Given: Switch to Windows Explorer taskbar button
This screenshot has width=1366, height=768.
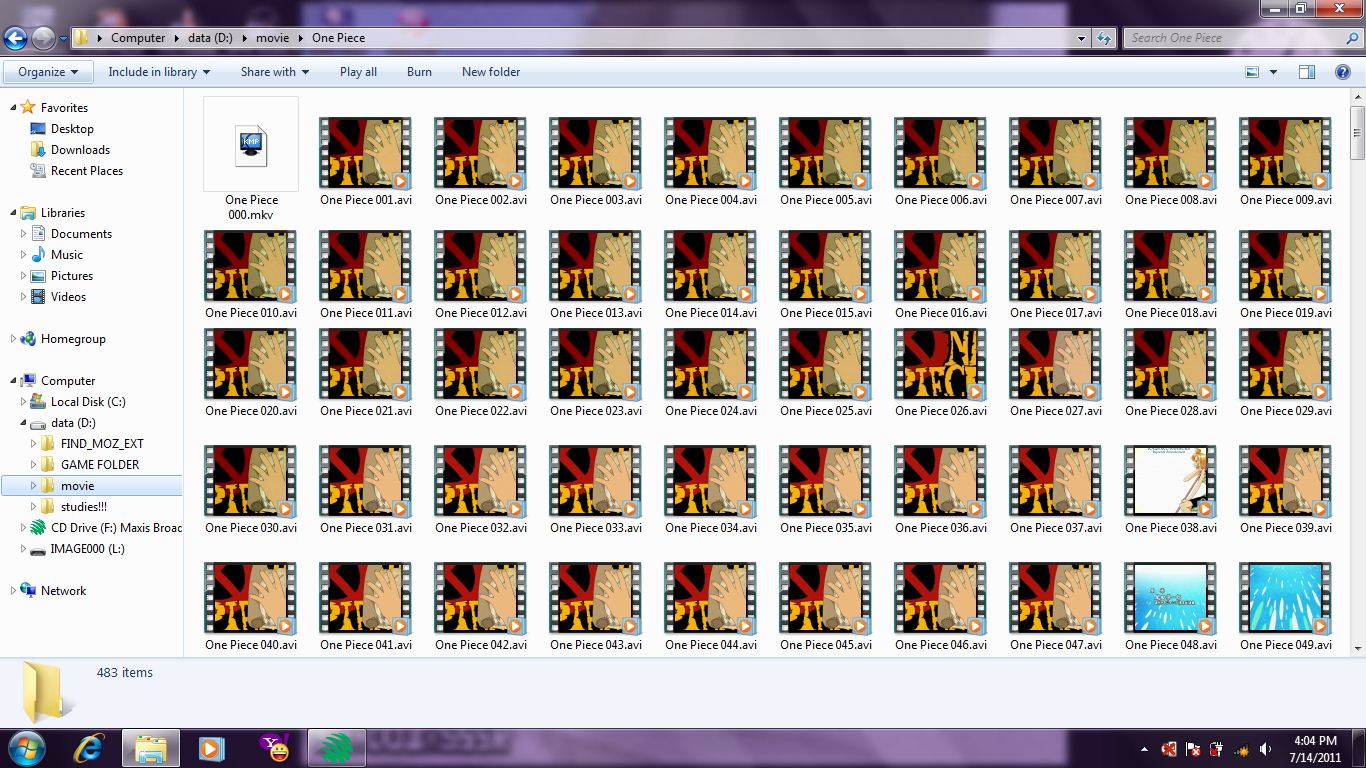Looking at the screenshot, I should click(151, 748).
